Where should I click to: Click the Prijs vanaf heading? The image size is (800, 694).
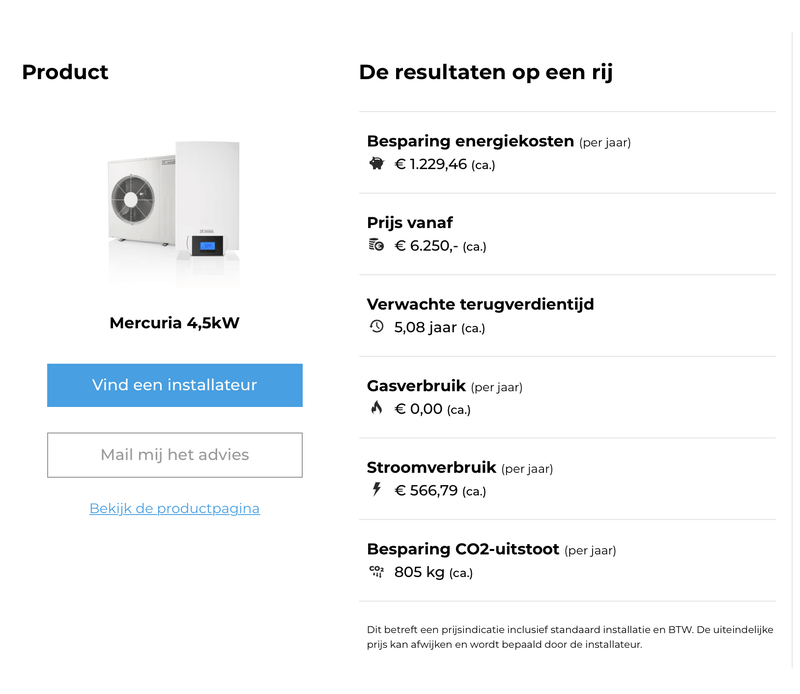point(410,222)
